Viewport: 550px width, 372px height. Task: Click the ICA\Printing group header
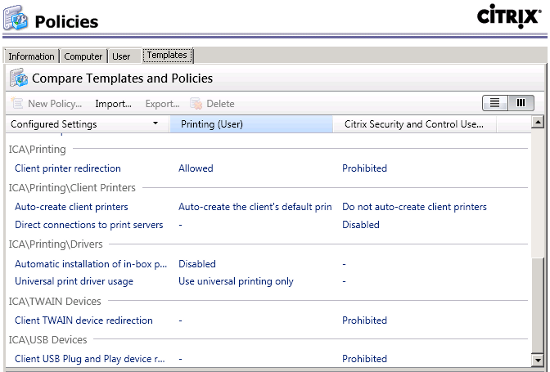(x=37, y=149)
